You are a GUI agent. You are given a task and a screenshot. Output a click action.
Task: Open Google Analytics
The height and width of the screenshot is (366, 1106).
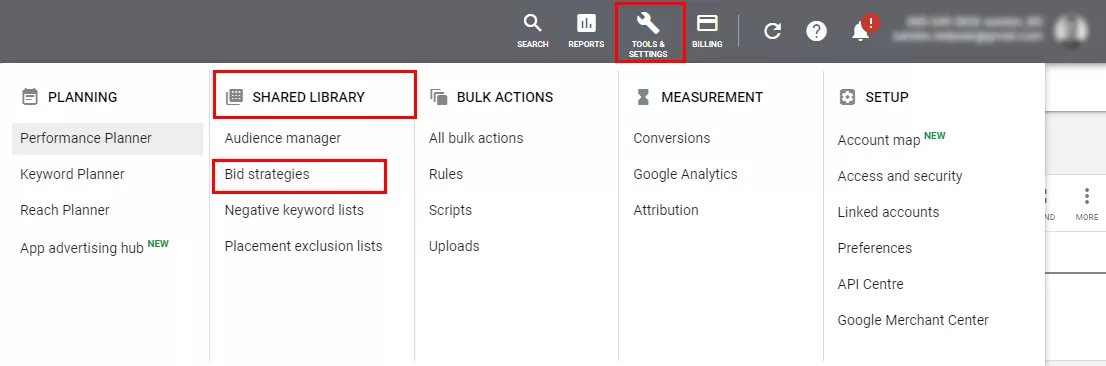(x=686, y=174)
